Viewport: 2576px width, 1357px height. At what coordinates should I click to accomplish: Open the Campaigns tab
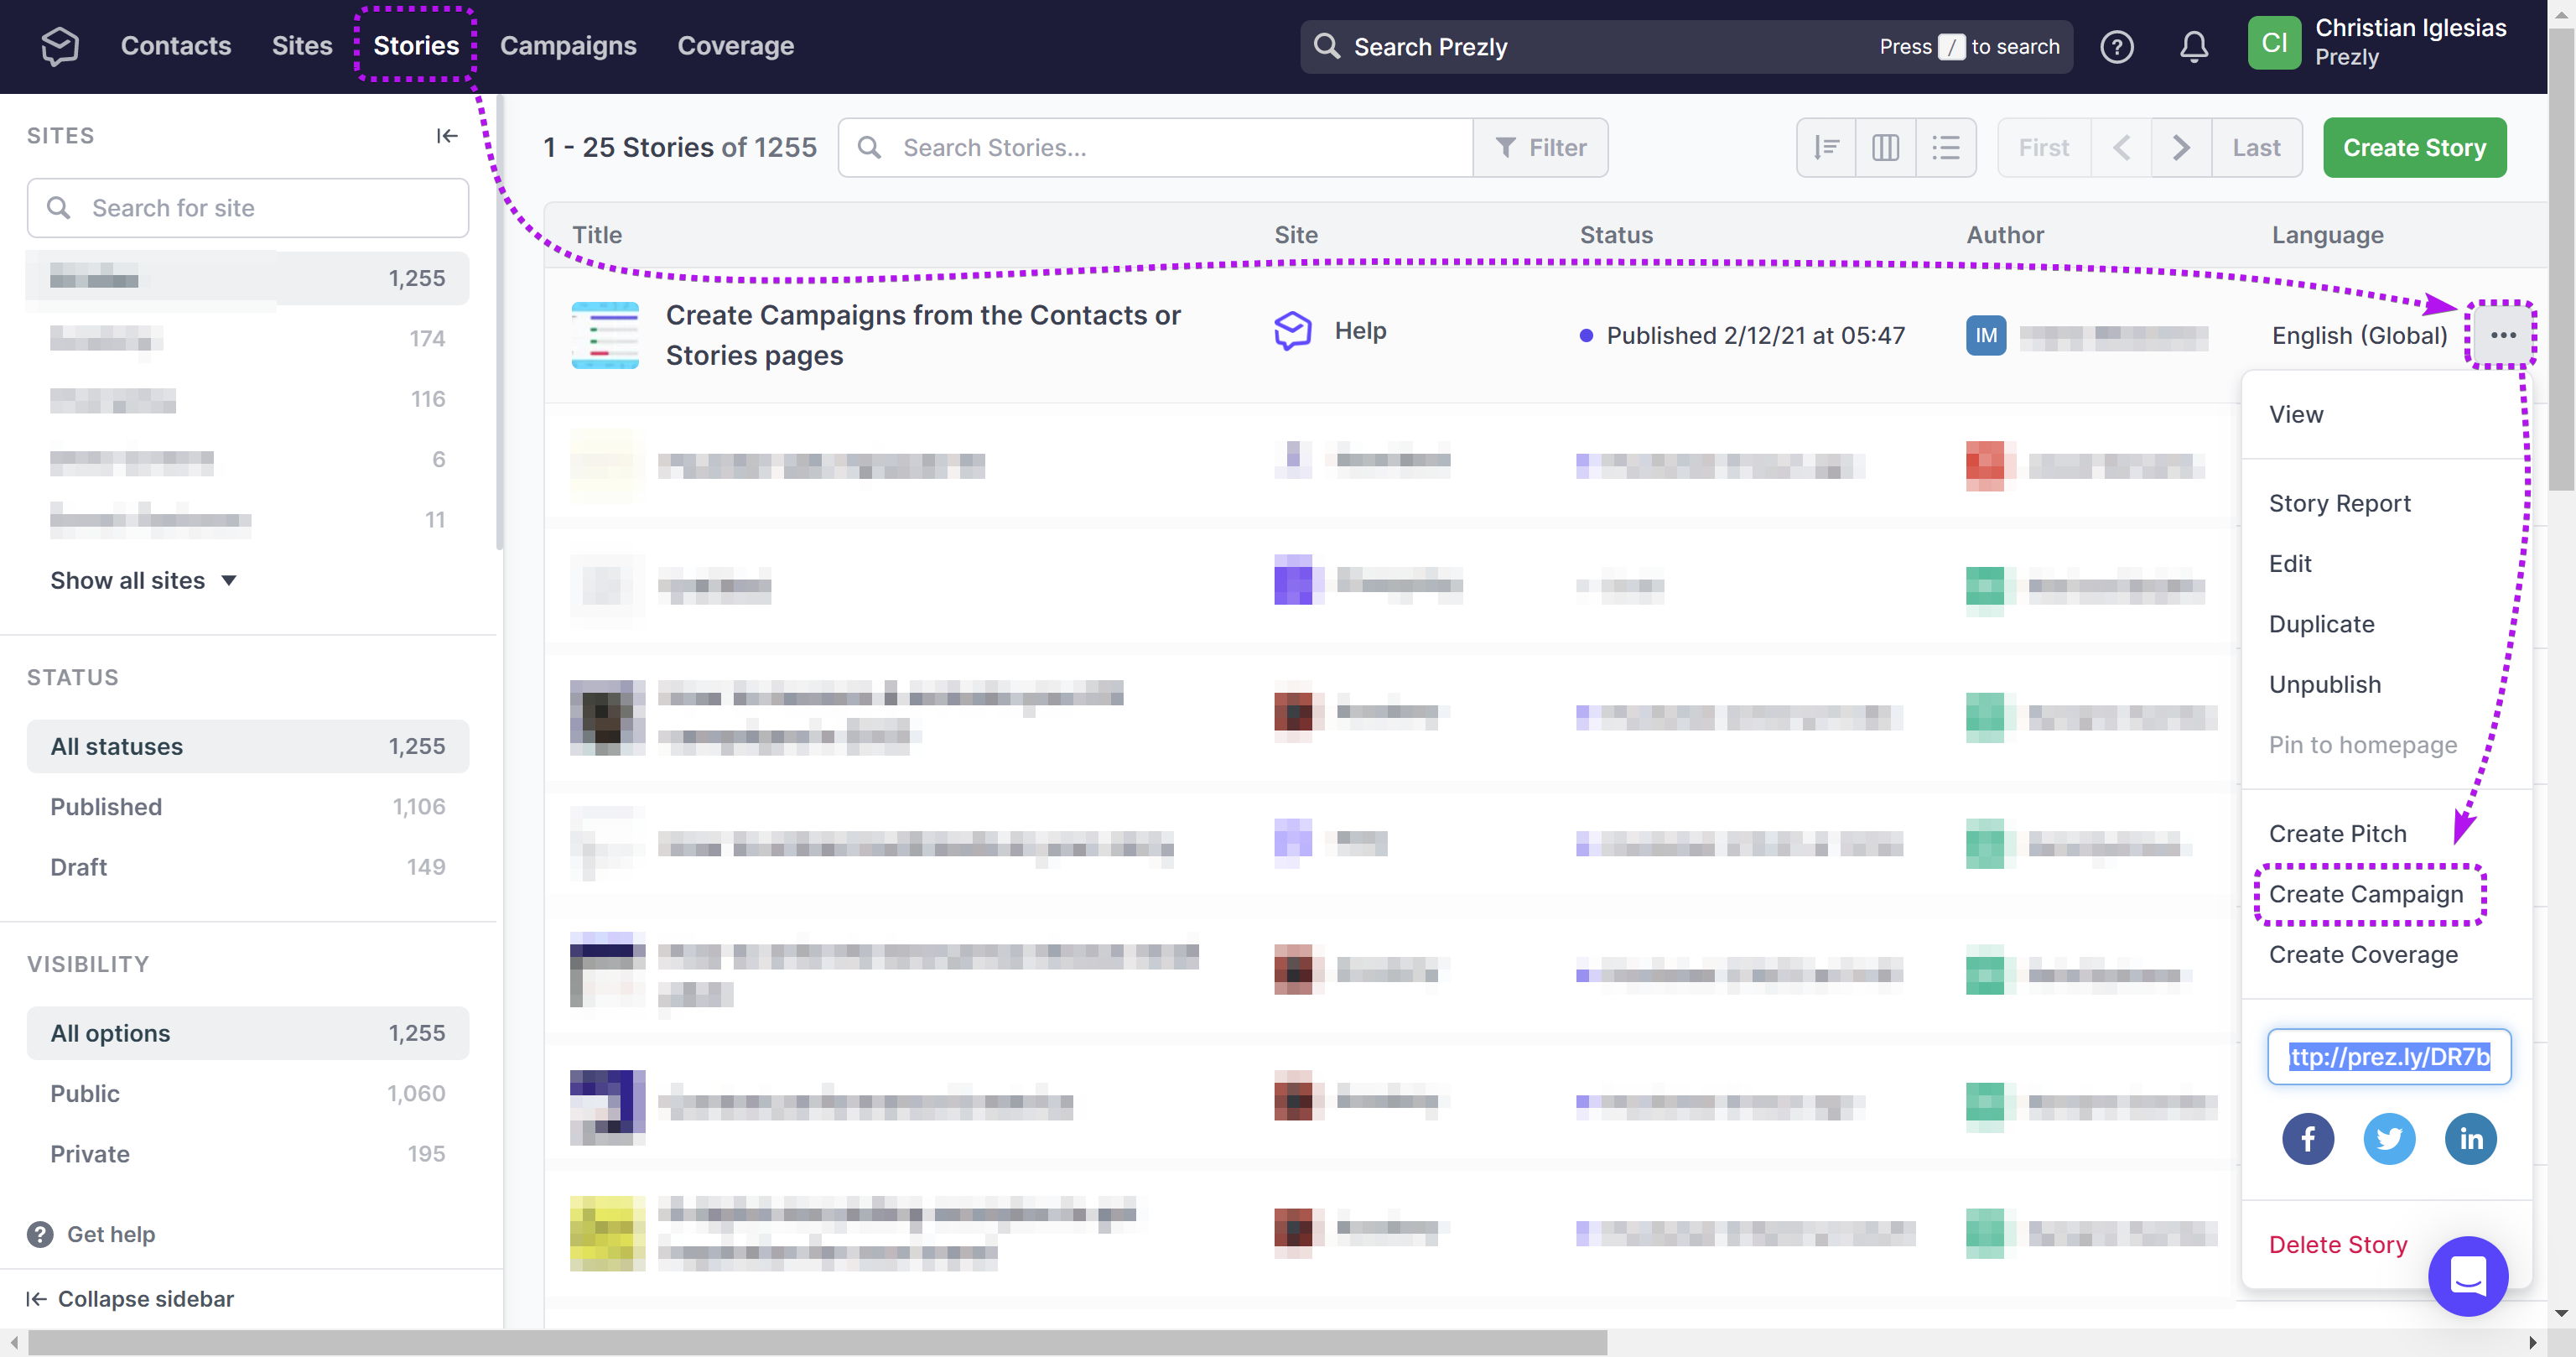[568, 46]
